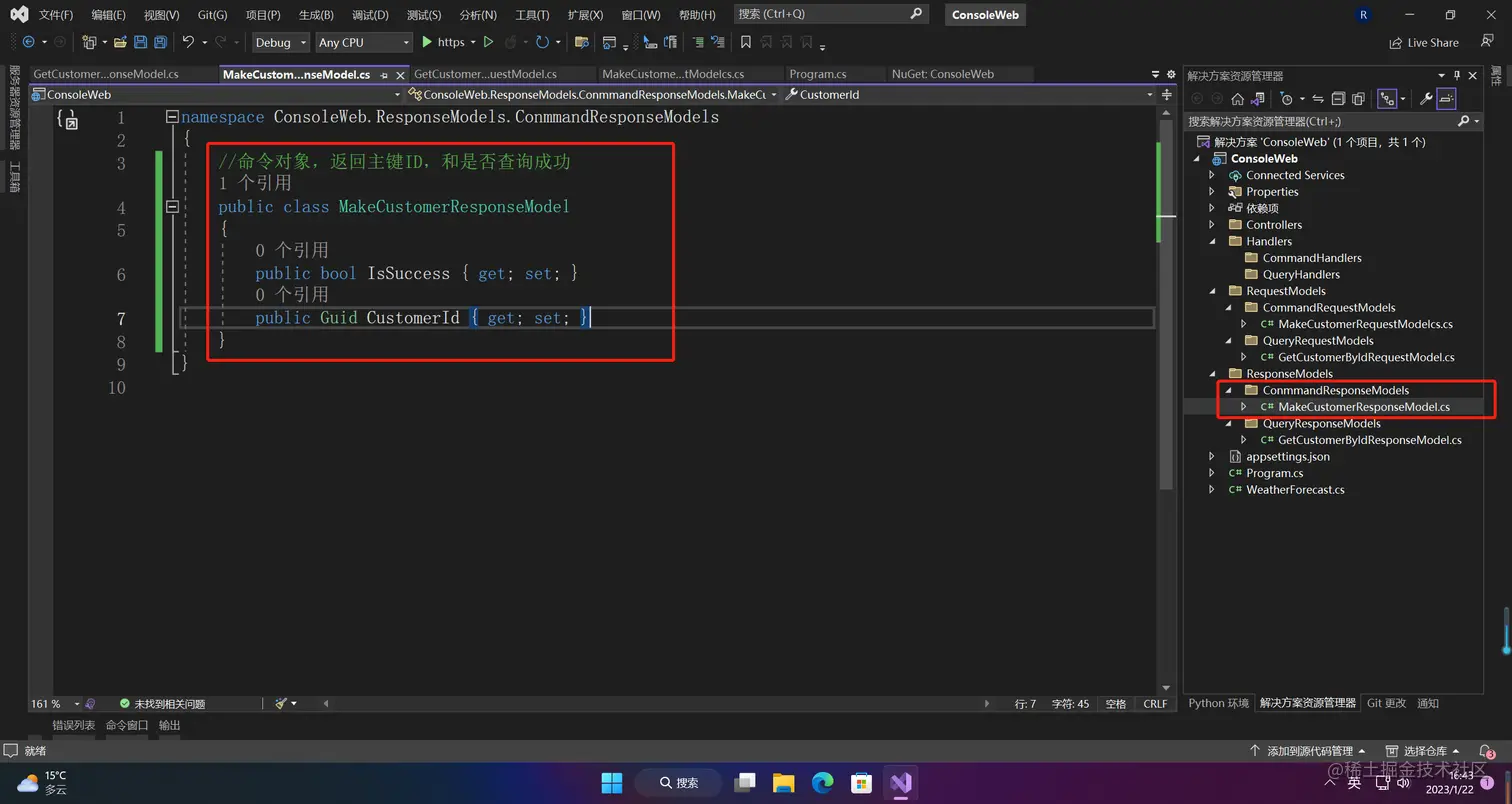Toggle preview selected items button in Solution Explorer
1512x804 pixels.
pos(1446,98)
